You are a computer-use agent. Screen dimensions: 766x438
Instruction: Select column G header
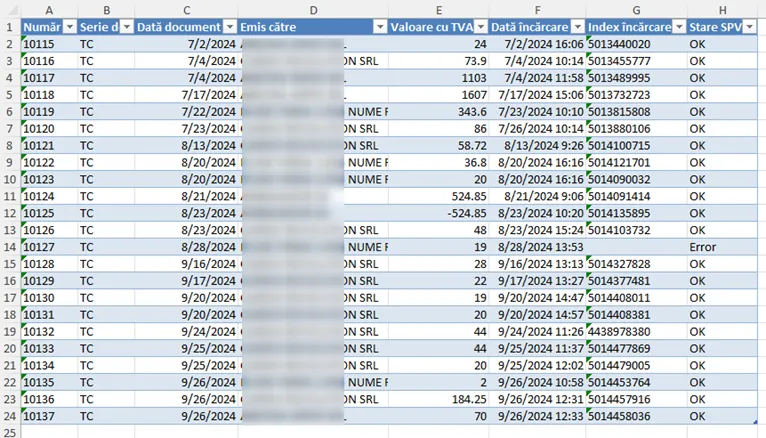click(636, 10)
